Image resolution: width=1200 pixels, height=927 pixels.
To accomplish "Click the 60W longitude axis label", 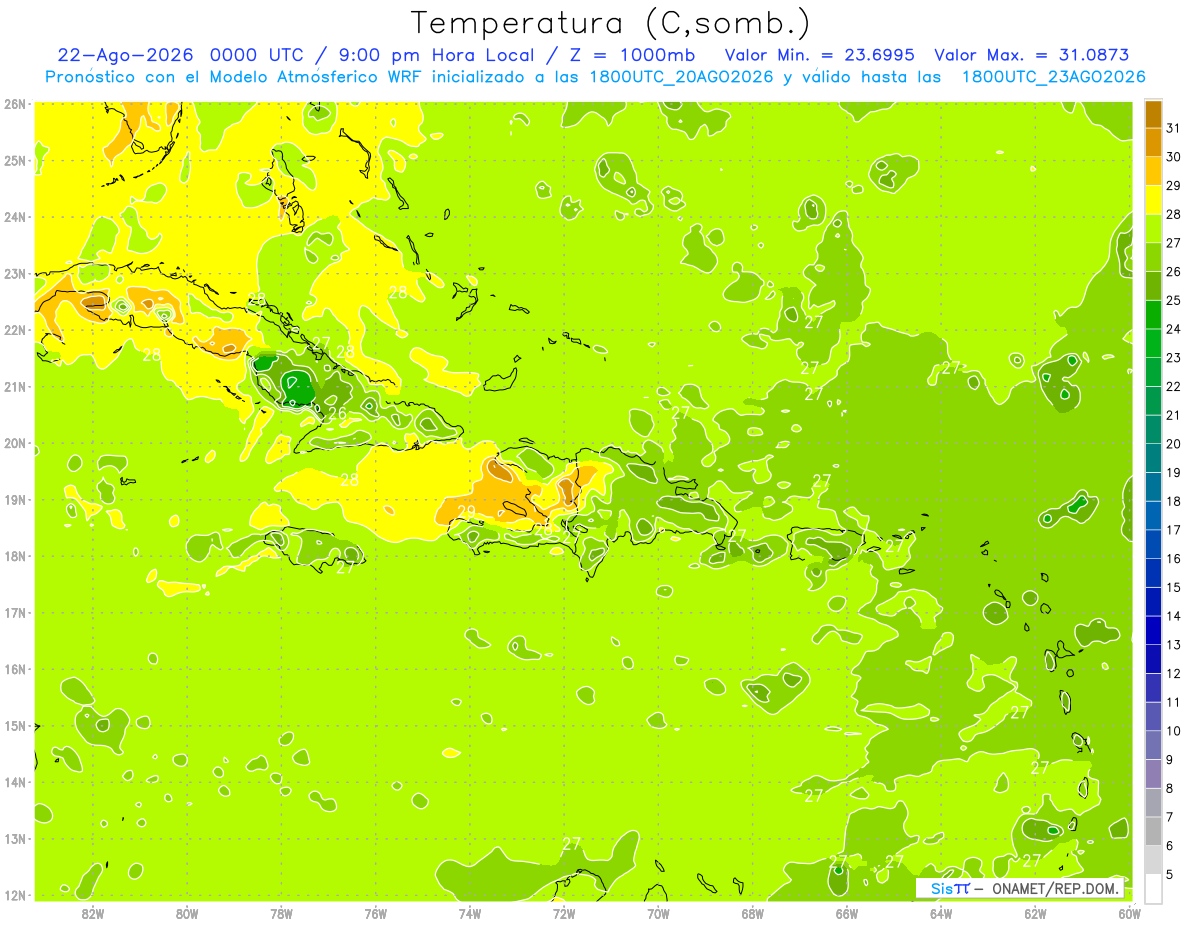I will (x=1130, y=913).
